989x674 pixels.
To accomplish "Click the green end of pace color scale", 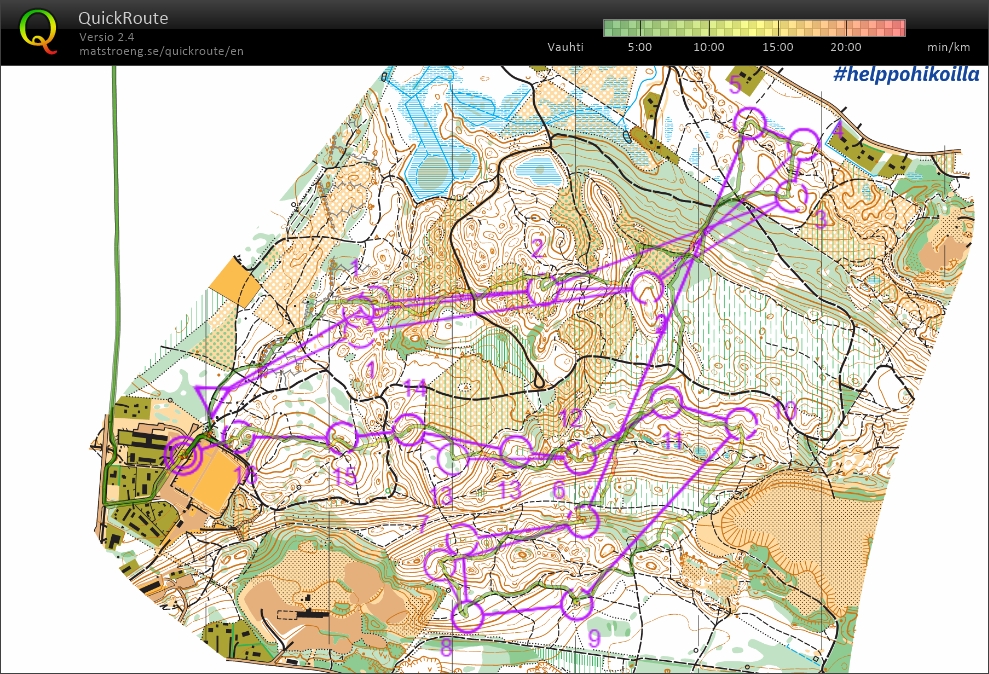I will coord(613,28).
